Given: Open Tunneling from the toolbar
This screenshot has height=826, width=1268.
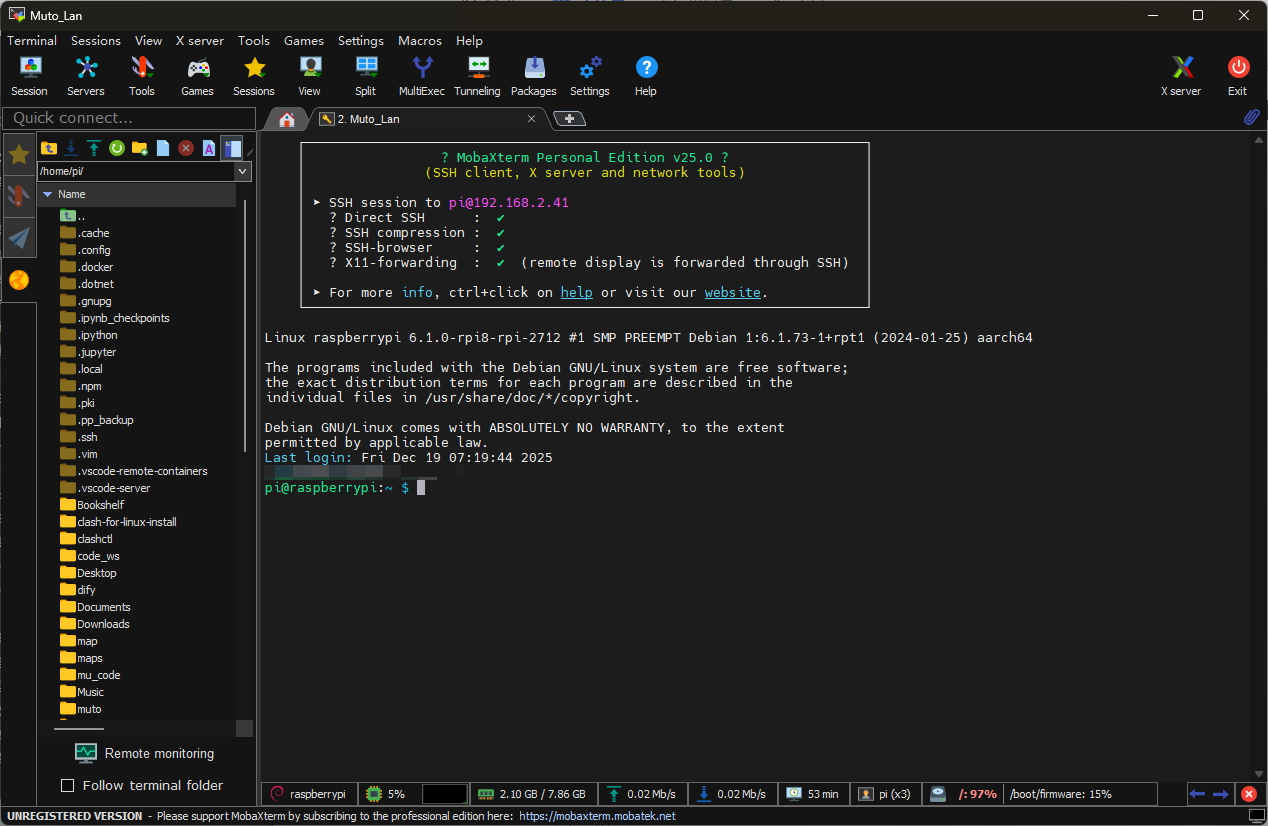Looking at the screenshot, I should tap(478, 76).
